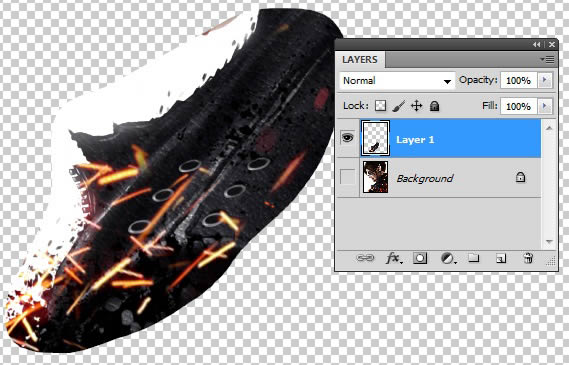Add a layer mask

420,258
